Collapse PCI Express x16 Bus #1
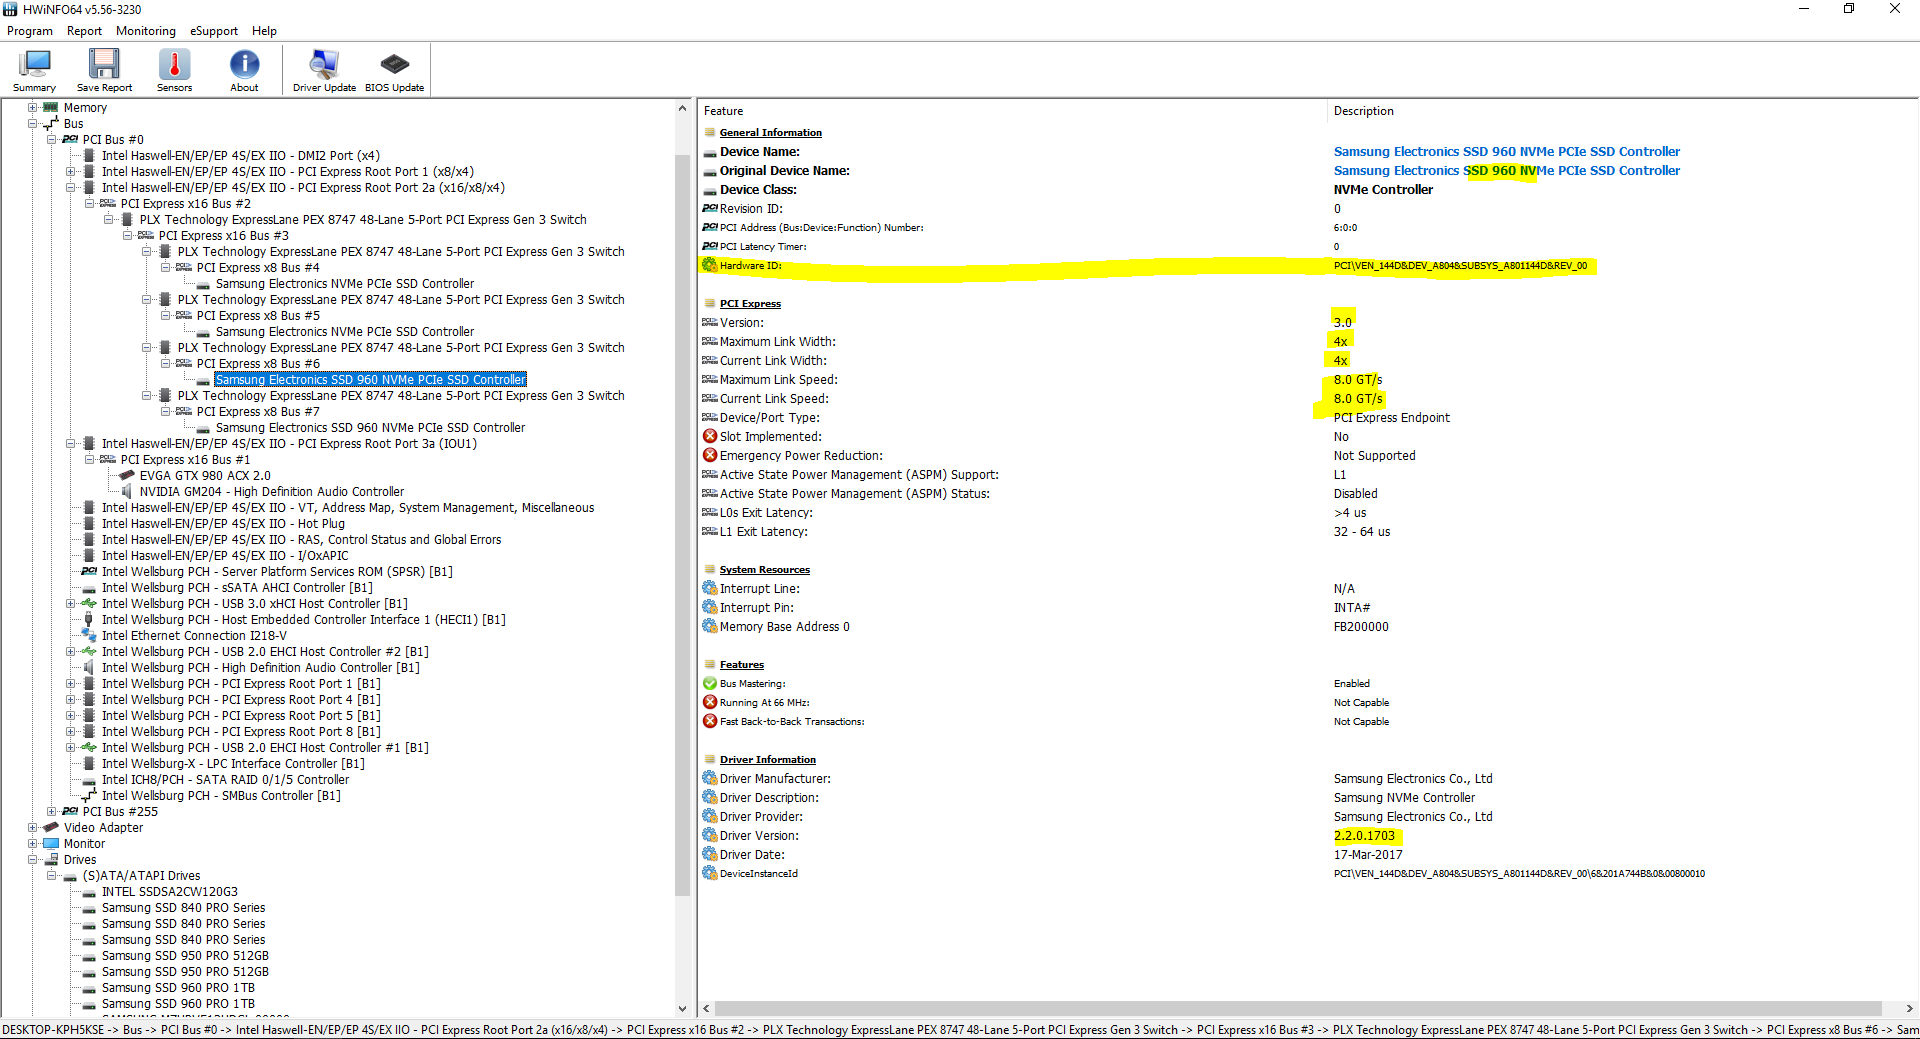 [x=90, y=459]
